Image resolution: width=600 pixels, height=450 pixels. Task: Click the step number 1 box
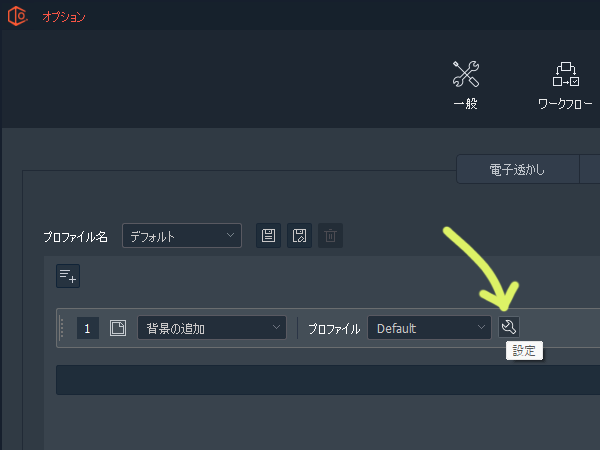pyautogui.click(x=88, y=328)
